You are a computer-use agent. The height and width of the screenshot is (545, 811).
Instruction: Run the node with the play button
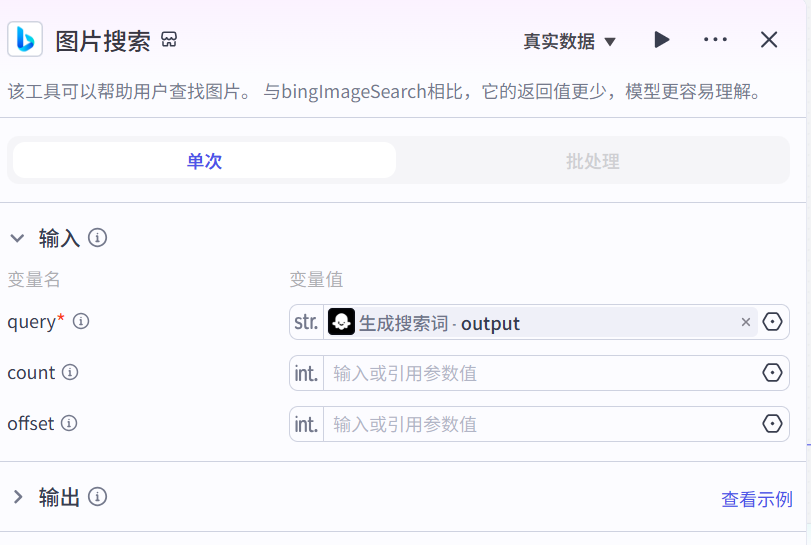click(661, 40)
